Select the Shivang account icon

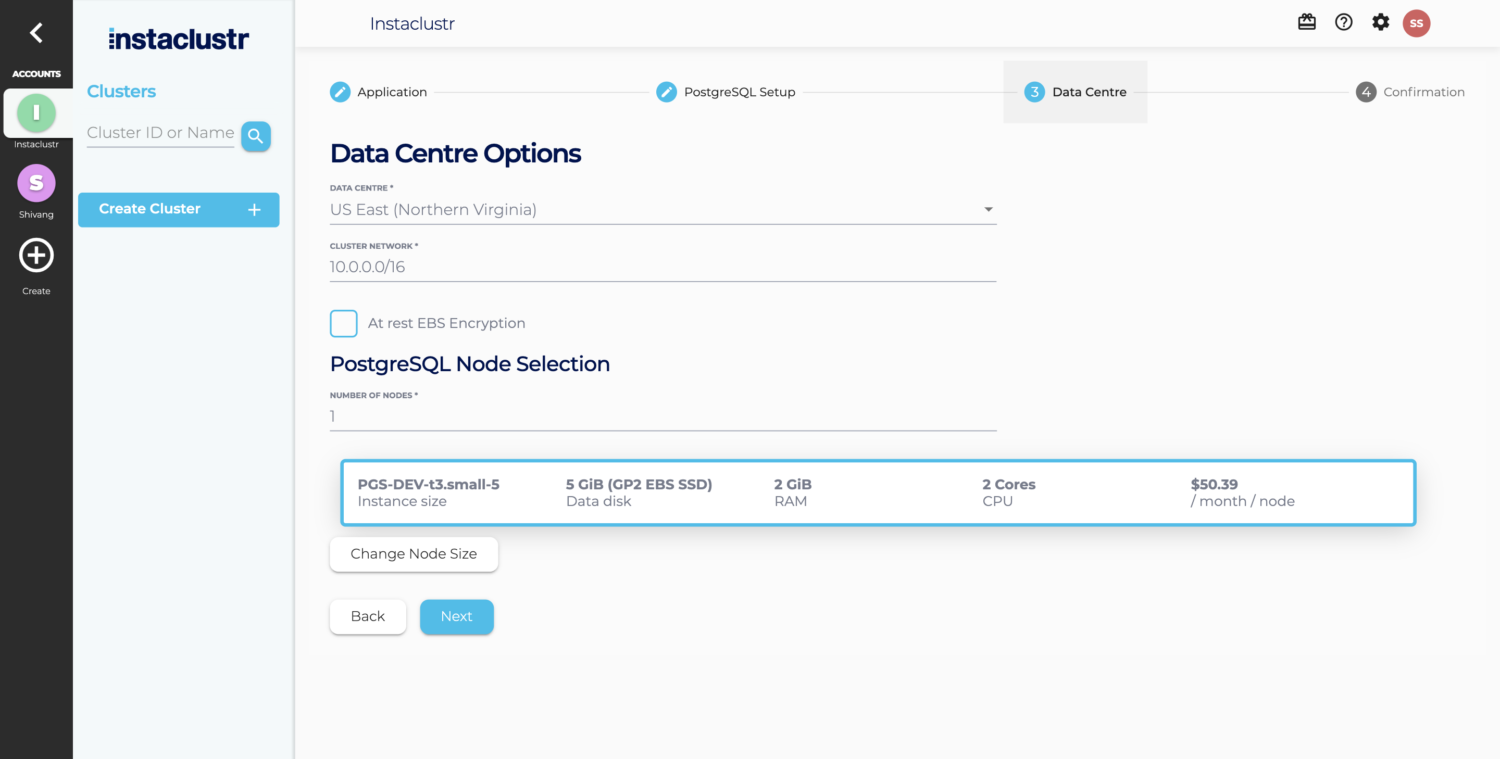[36, 183]
